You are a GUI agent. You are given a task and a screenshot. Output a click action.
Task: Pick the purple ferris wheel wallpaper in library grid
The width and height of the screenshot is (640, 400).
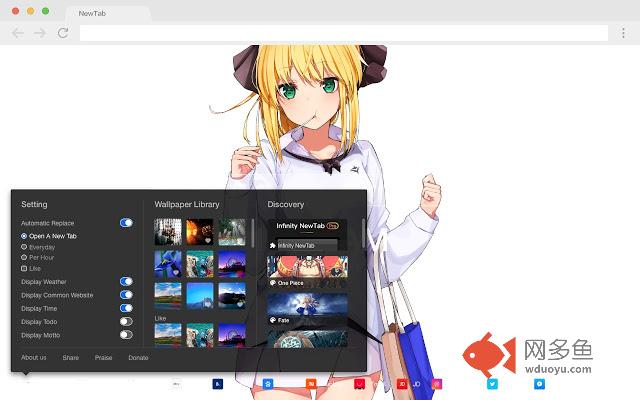tap(232, 264)
